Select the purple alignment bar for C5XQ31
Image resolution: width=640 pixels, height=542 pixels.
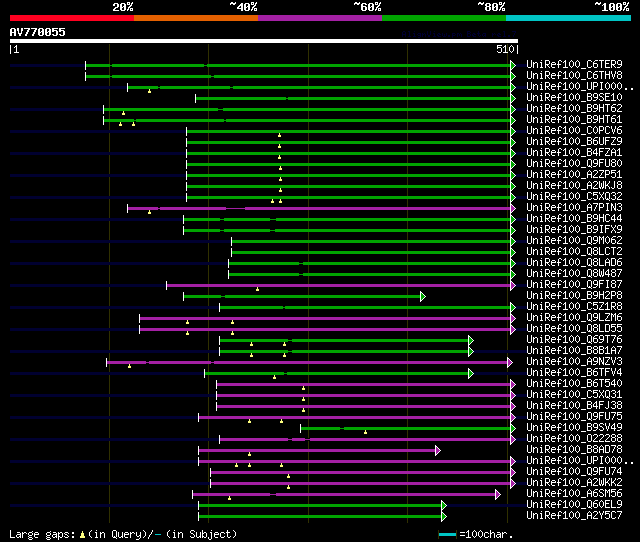point(364,395)
